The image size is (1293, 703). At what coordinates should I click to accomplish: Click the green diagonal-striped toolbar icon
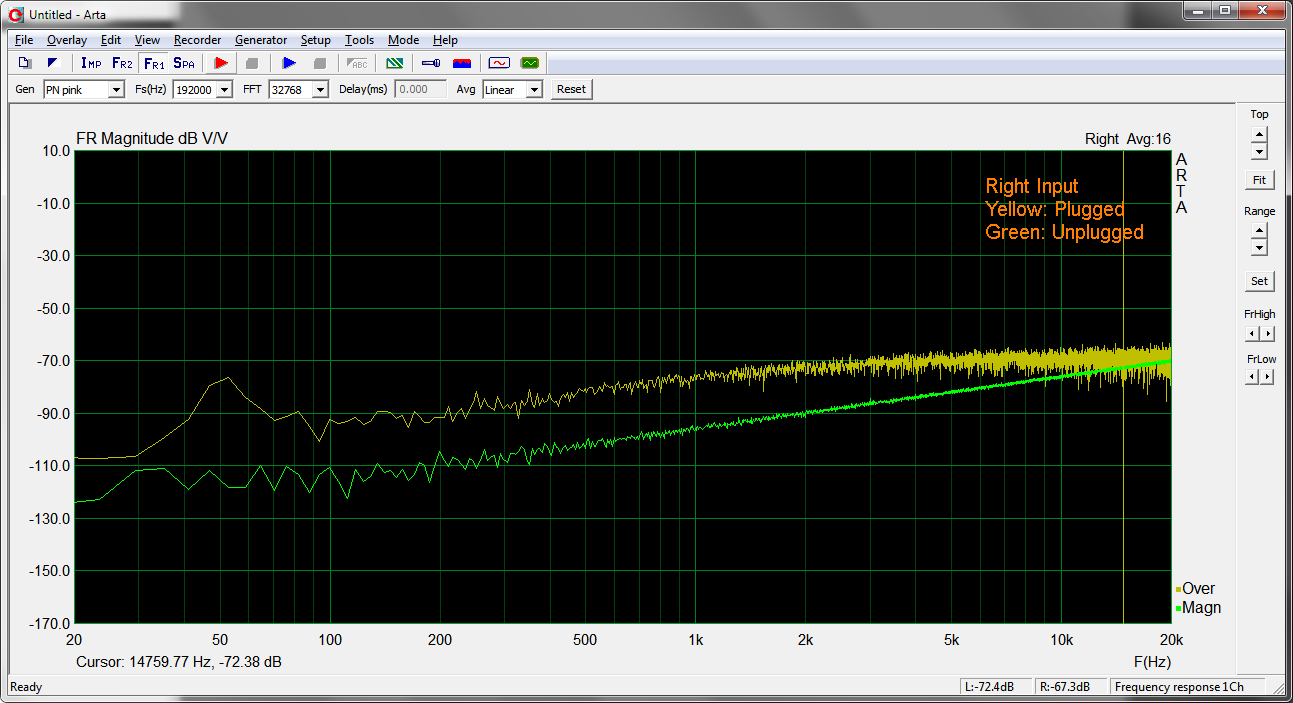point(394,63)
